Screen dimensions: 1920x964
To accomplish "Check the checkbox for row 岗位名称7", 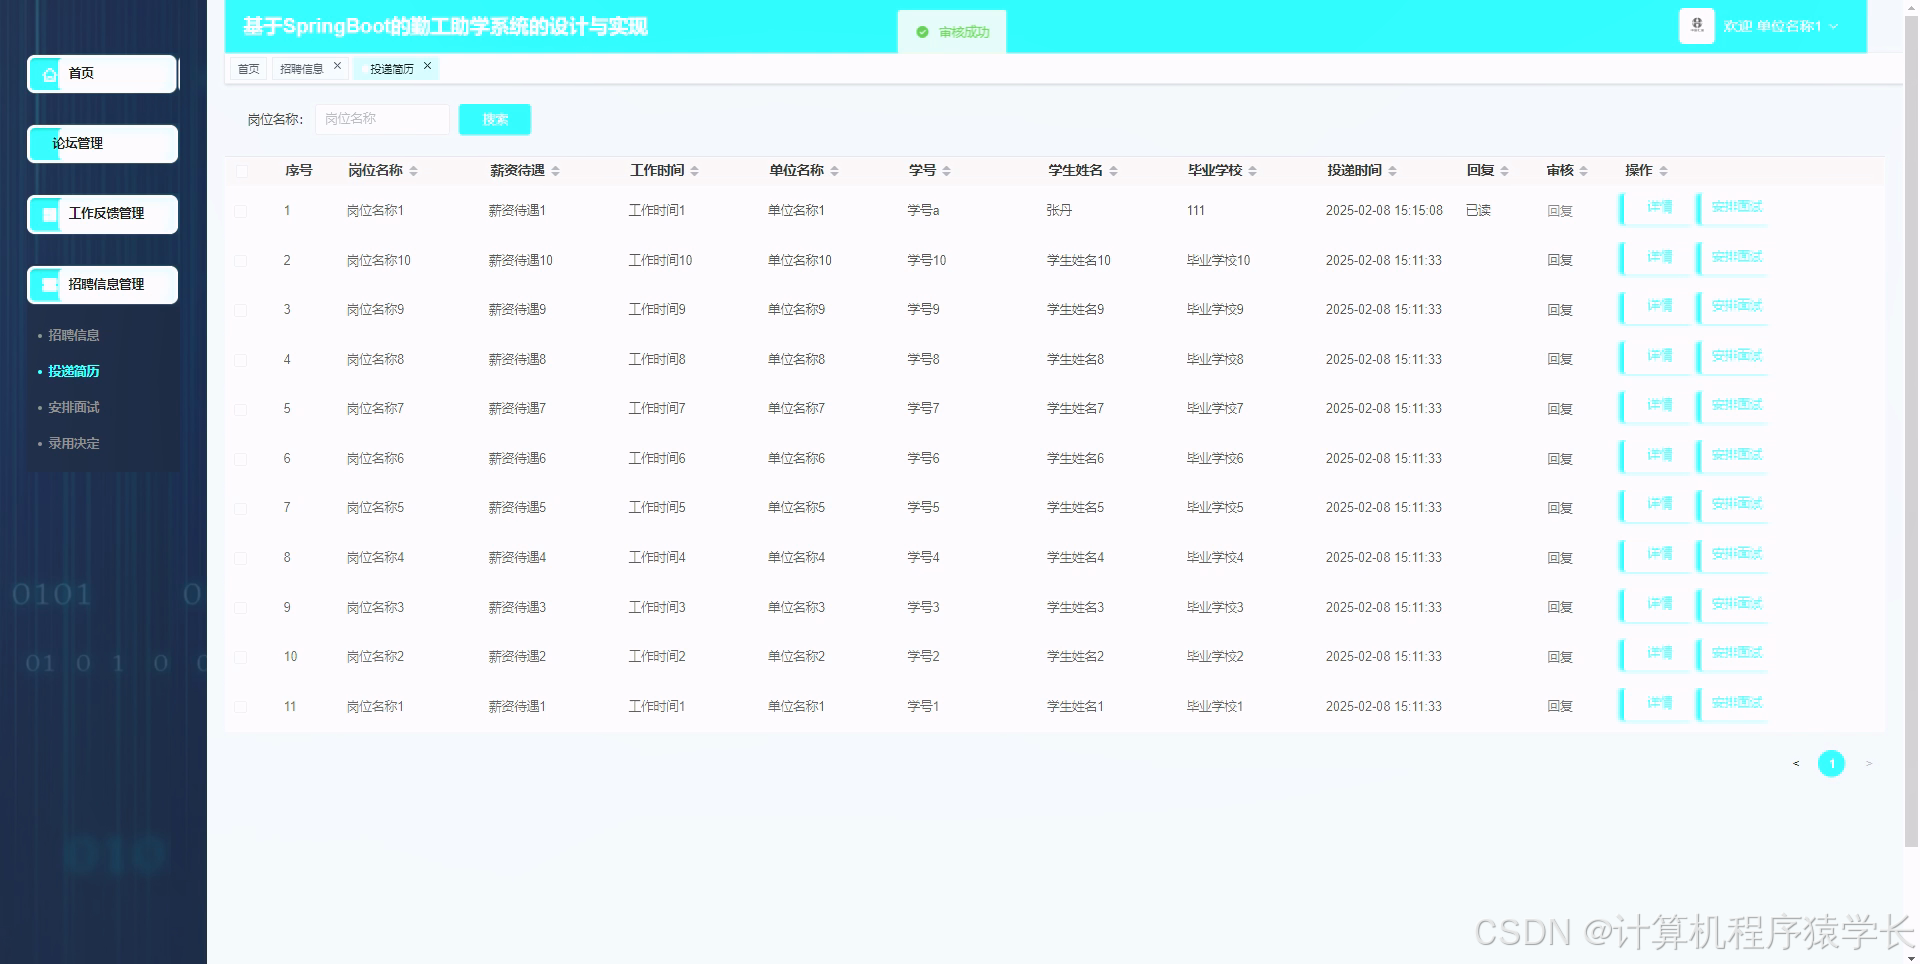I will pos(241,409).
